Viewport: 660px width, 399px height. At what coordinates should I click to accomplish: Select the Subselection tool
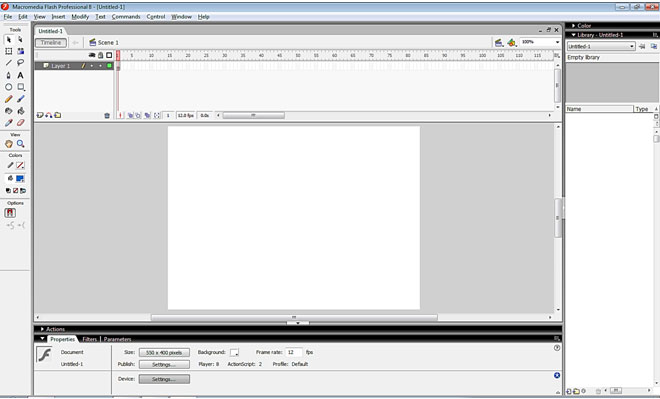tap(20, 40)
